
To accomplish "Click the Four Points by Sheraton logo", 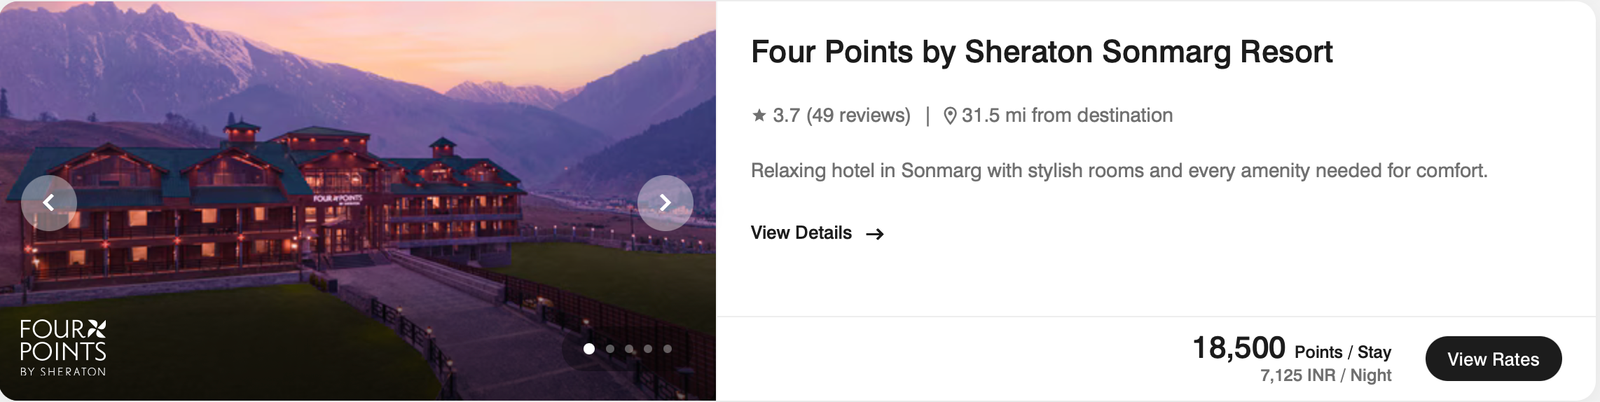I will click(x=63, y=348).
